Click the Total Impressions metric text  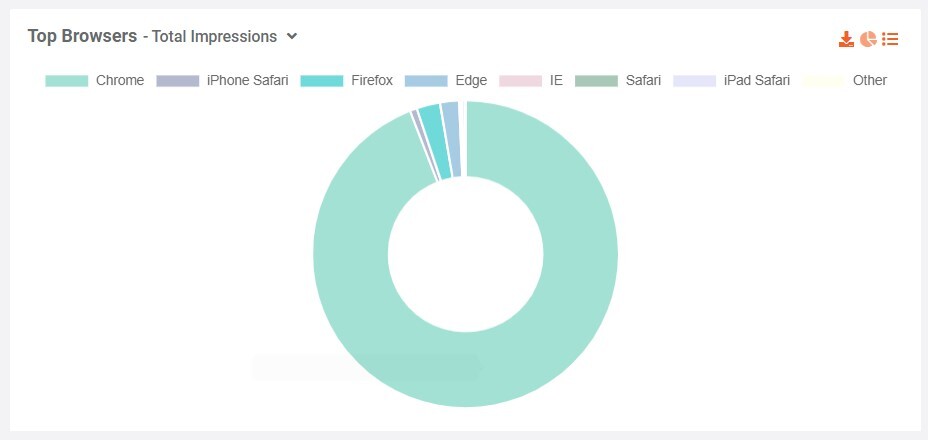point(214,37)
